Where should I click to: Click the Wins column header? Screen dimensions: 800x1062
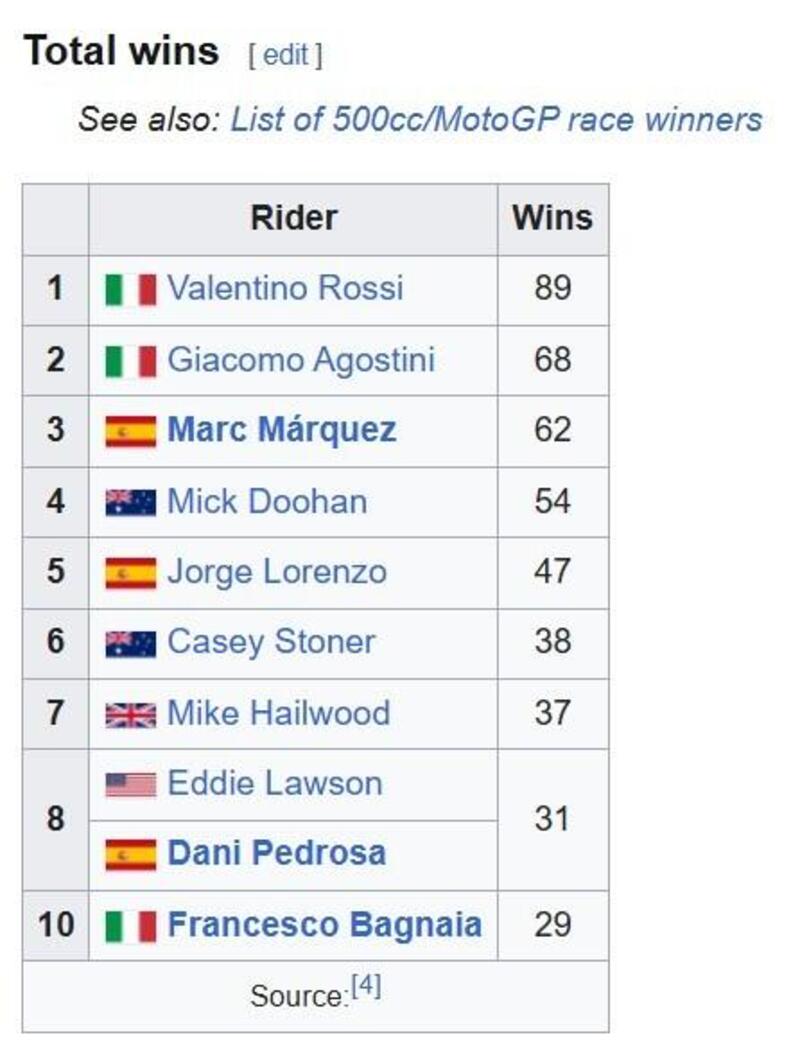552,218
